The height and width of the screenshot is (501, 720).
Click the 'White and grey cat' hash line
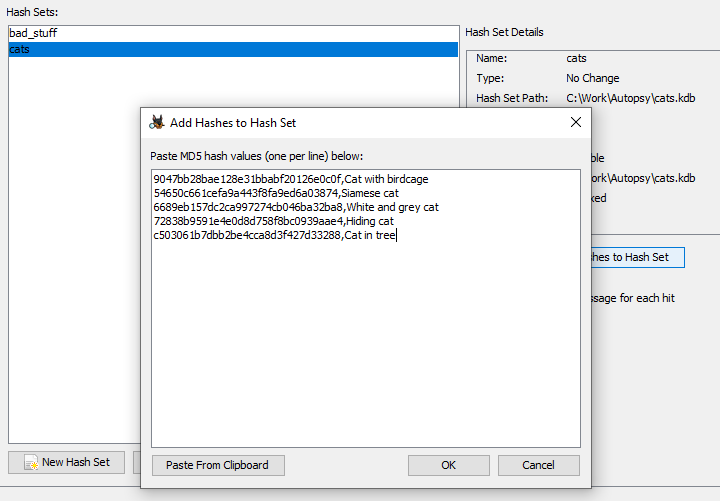pos(295,207)
